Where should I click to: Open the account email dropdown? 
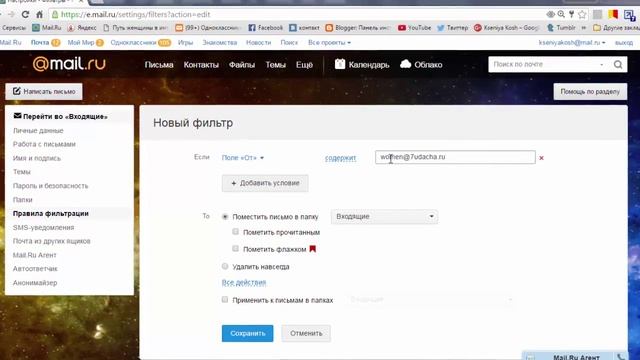click(x=571, y=42)
